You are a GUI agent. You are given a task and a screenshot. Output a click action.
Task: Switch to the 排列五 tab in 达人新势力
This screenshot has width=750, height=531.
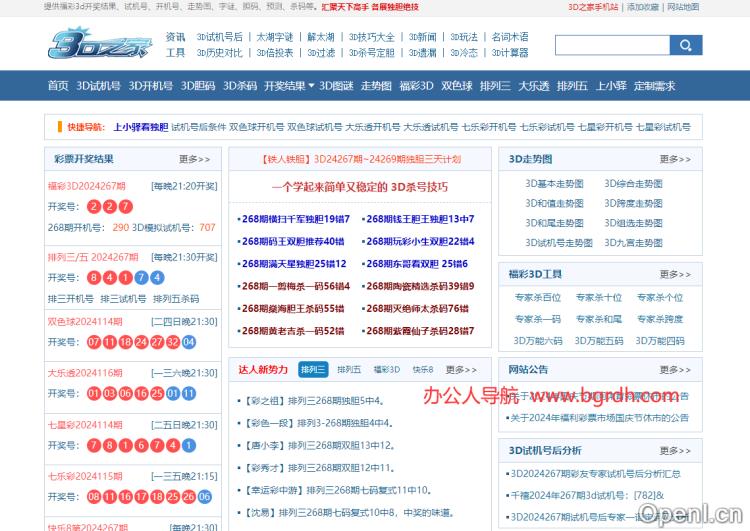pyautogui.click(x=348, y=369)
